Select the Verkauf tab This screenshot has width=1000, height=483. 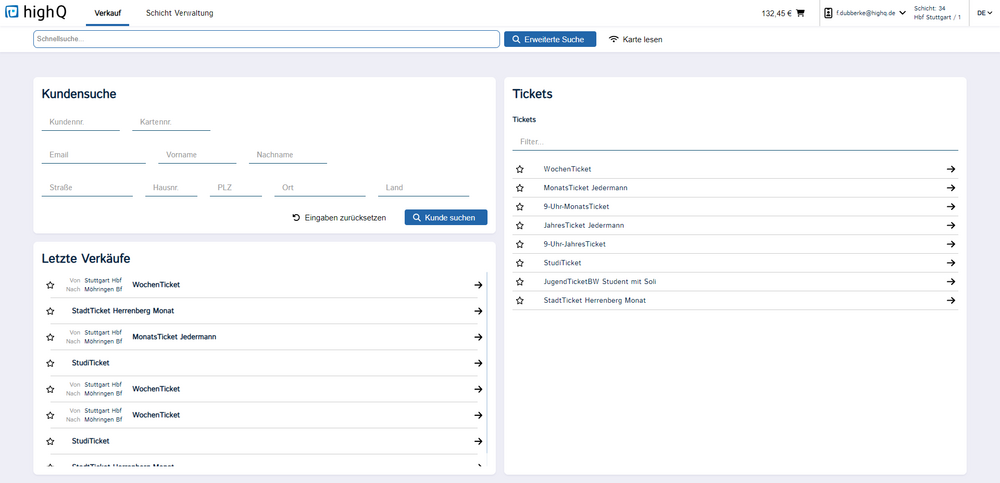(x=107, y=13)
